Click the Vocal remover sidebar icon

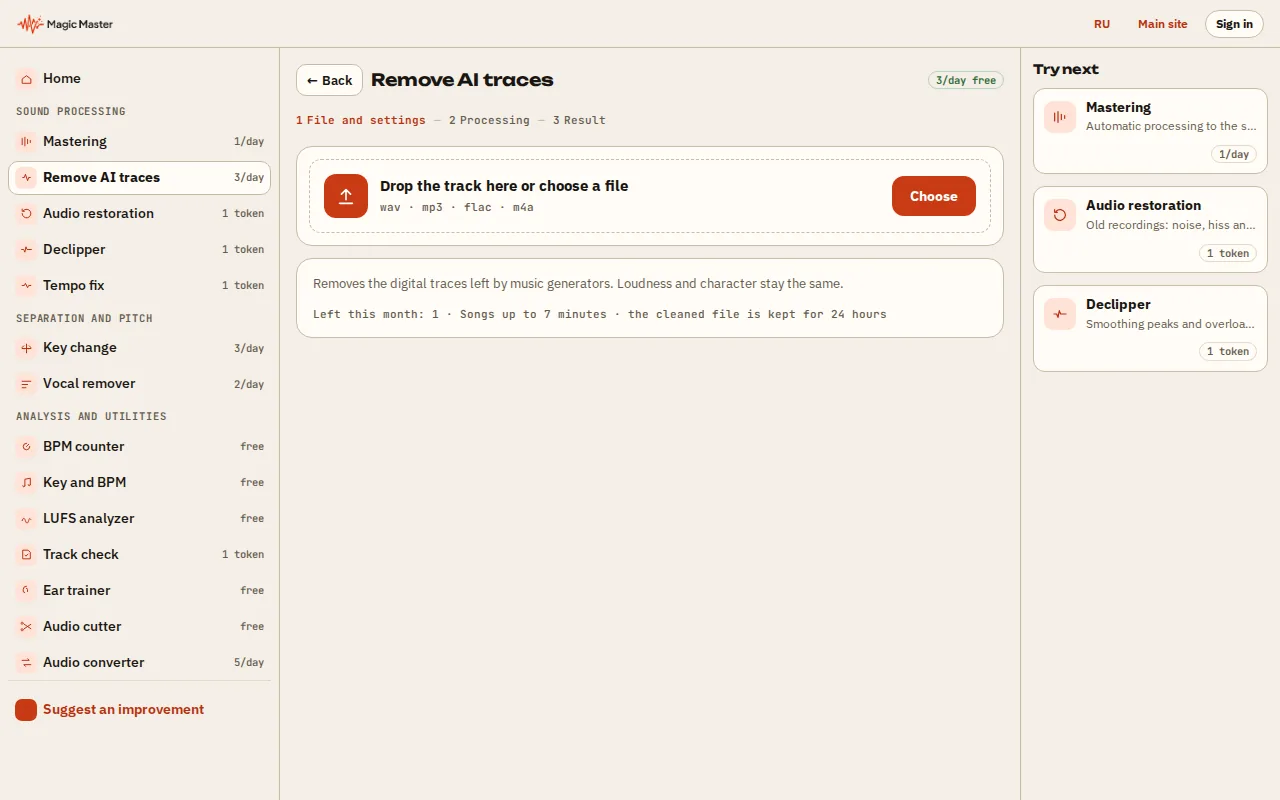(26, 383)
